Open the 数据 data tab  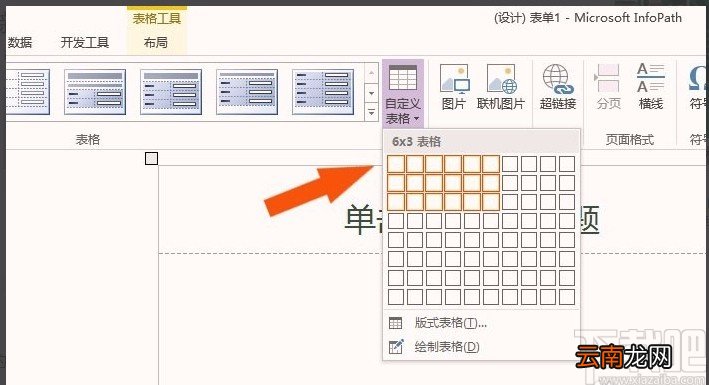[20, 43]
